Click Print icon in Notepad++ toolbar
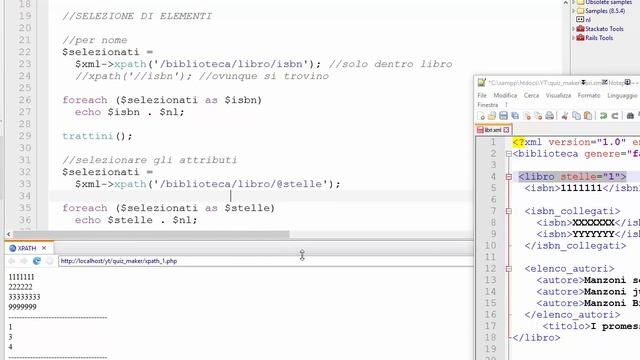This screenshot has width=640, height=360. pyautogui.click(x=549, y=116)
